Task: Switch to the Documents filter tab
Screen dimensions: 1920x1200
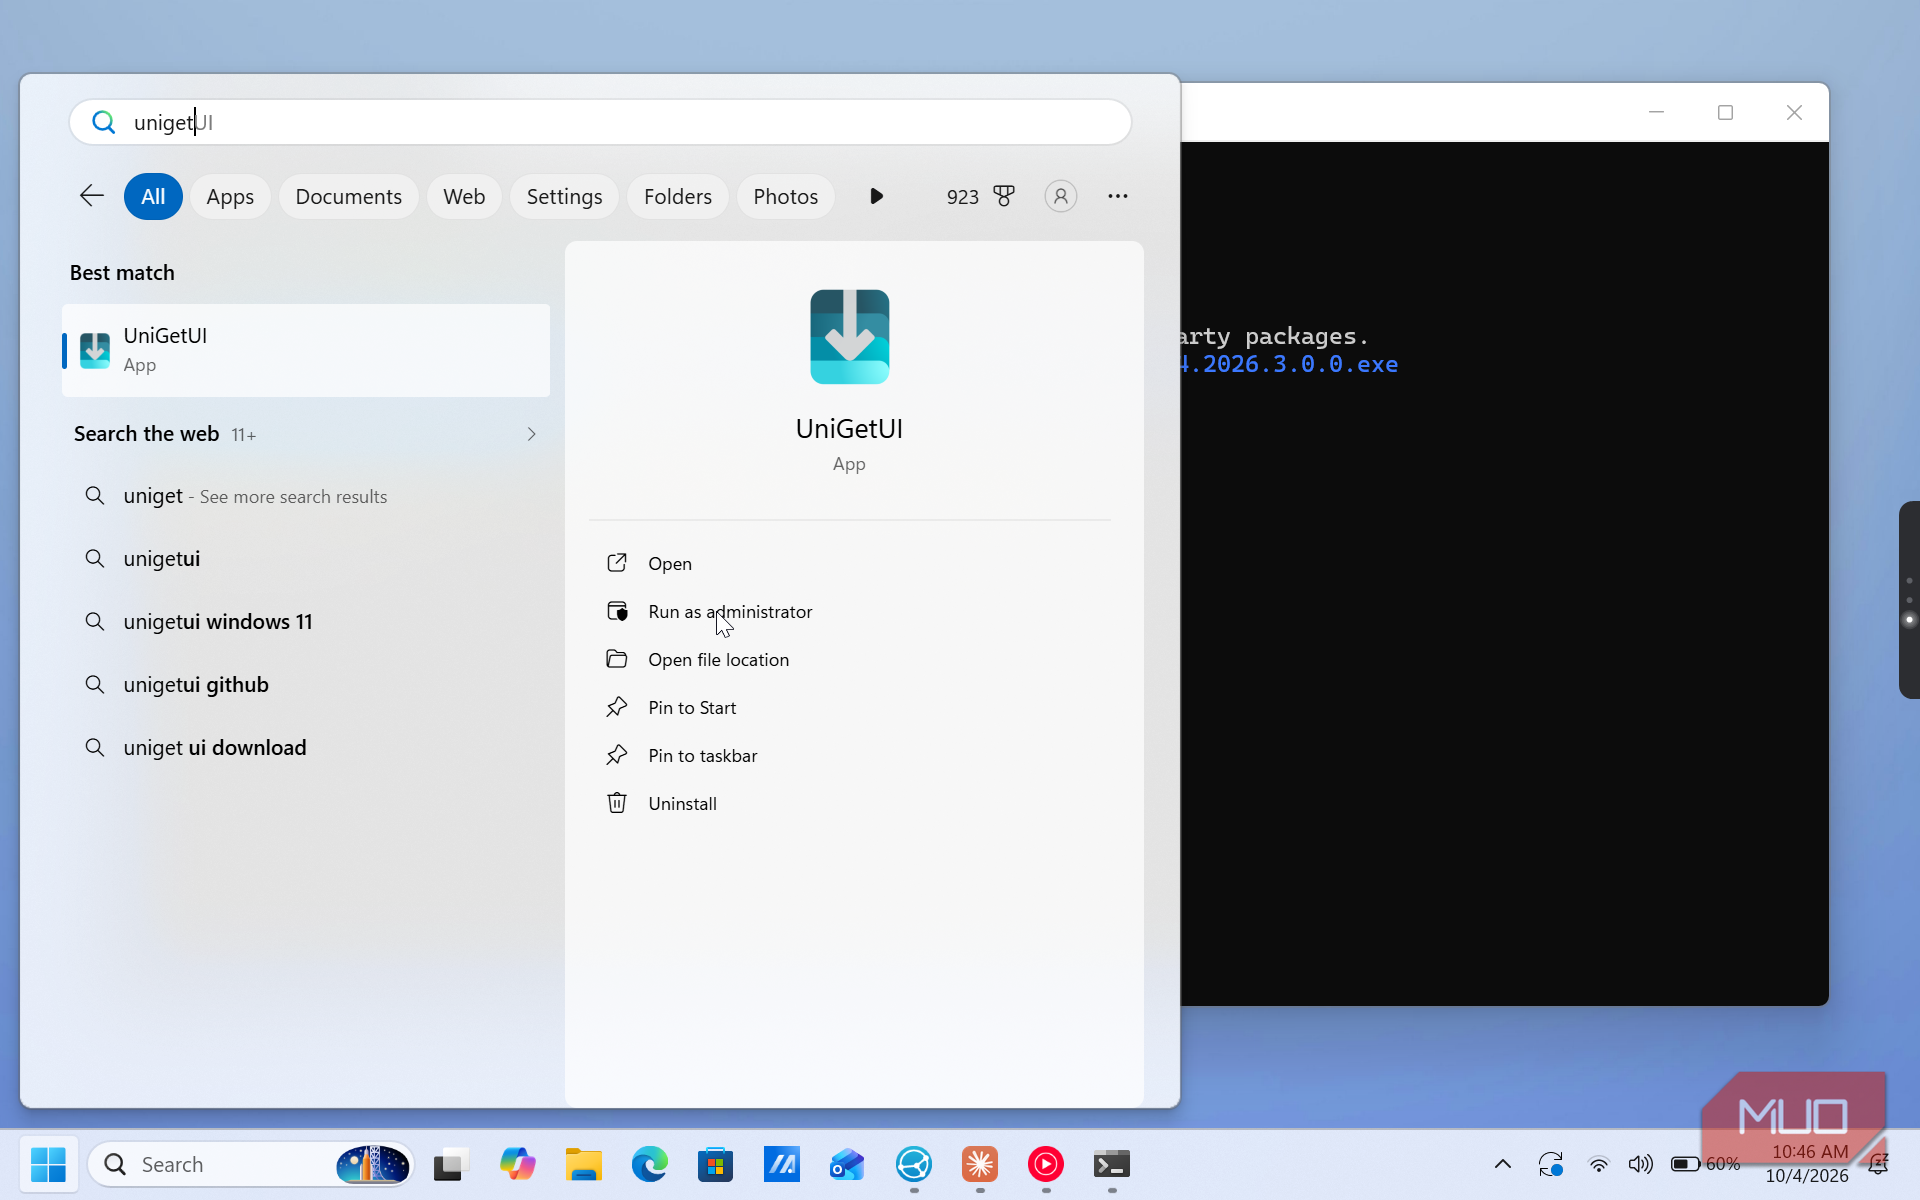Action: pyautogui.click(x=348, y=196)
